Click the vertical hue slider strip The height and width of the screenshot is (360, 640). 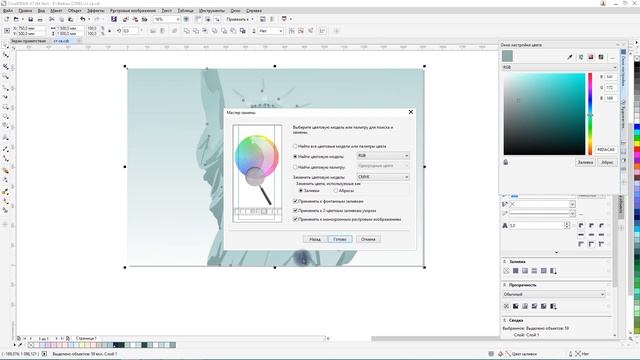[x=590, y=114]
